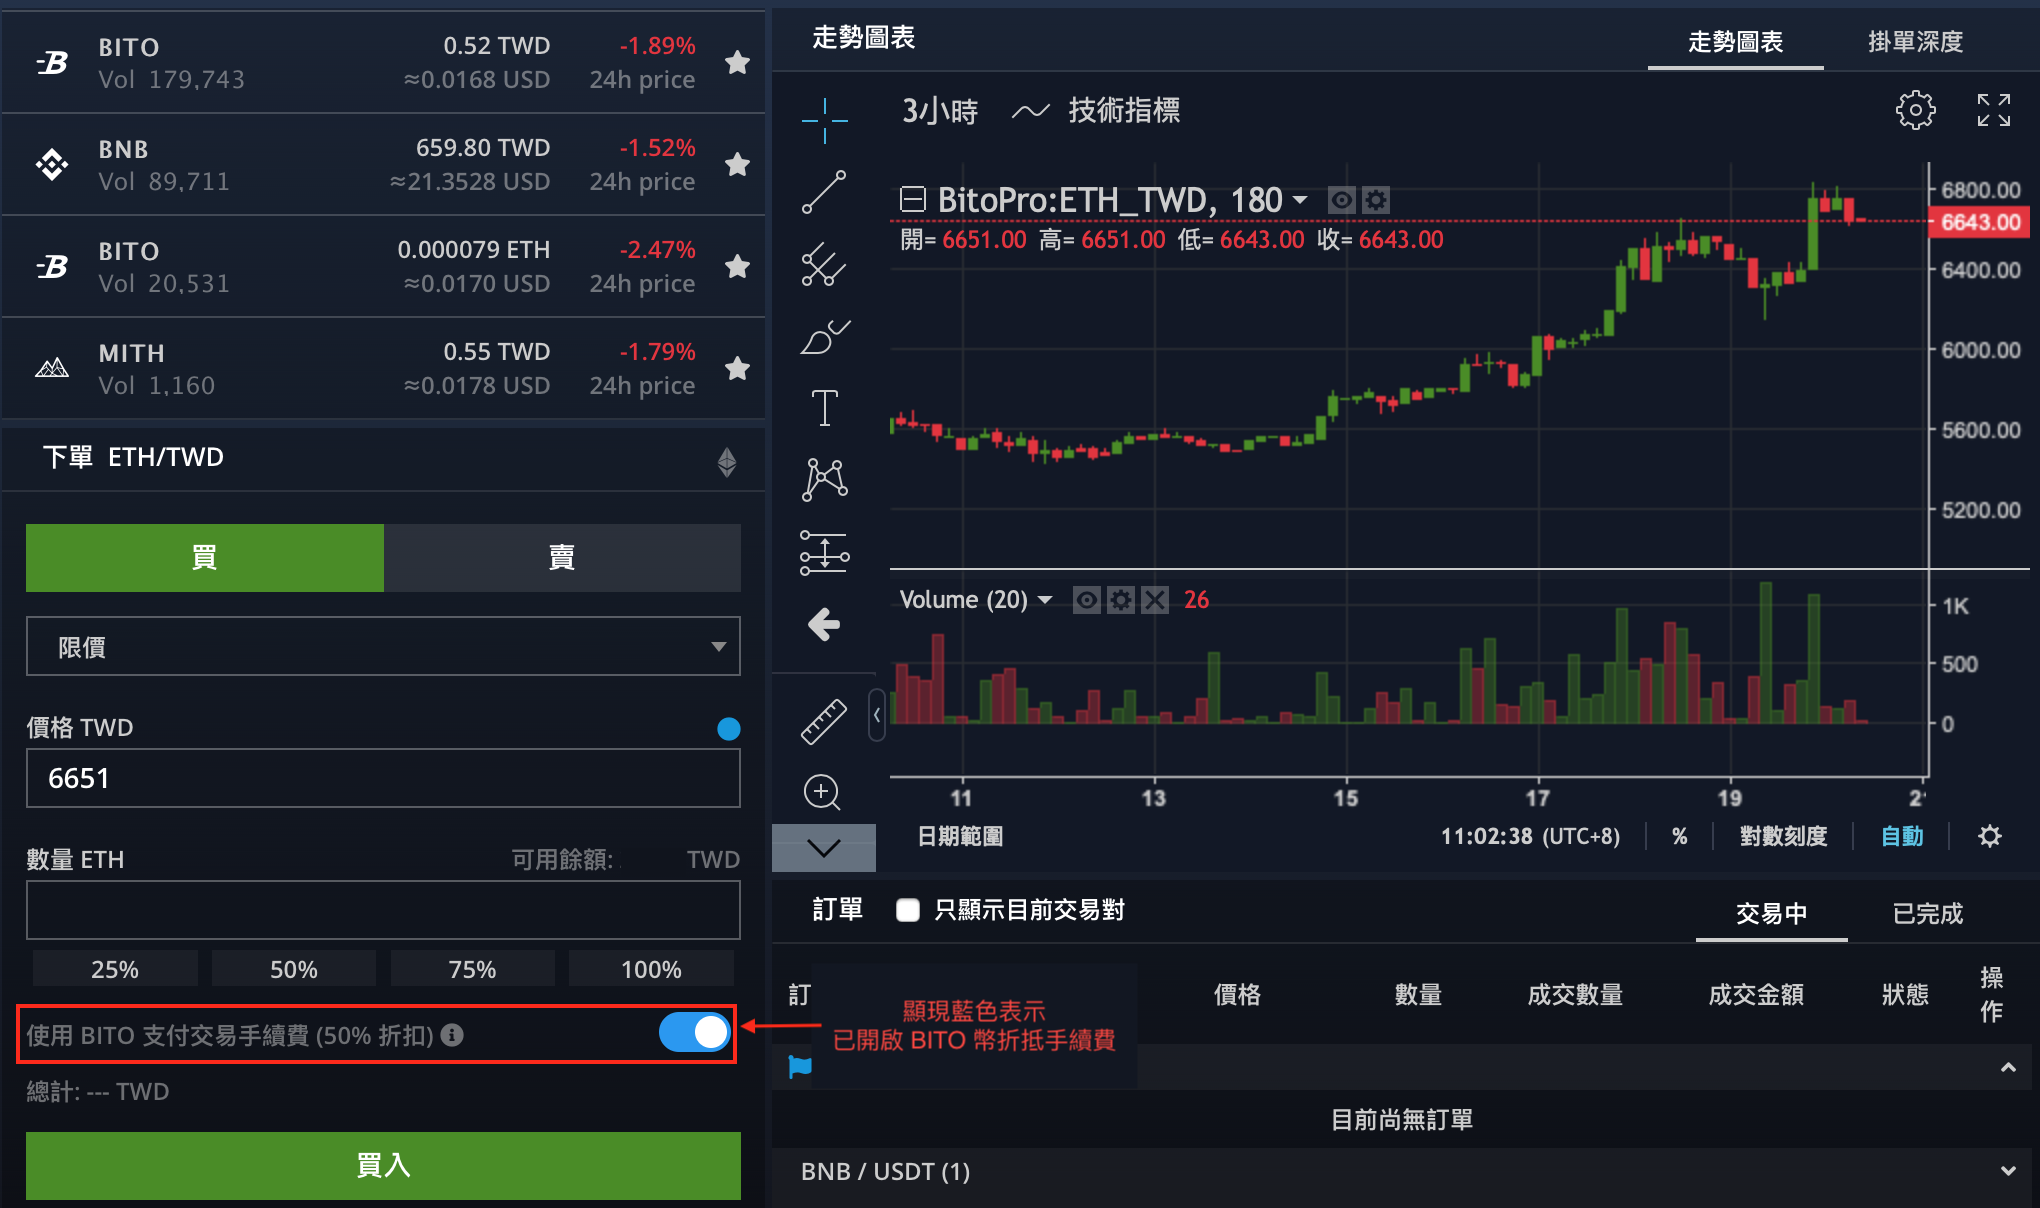2040x1208 pixels.
Task: Click the back arrow icon in chart toolbar
Action: [x=824, y=624]
